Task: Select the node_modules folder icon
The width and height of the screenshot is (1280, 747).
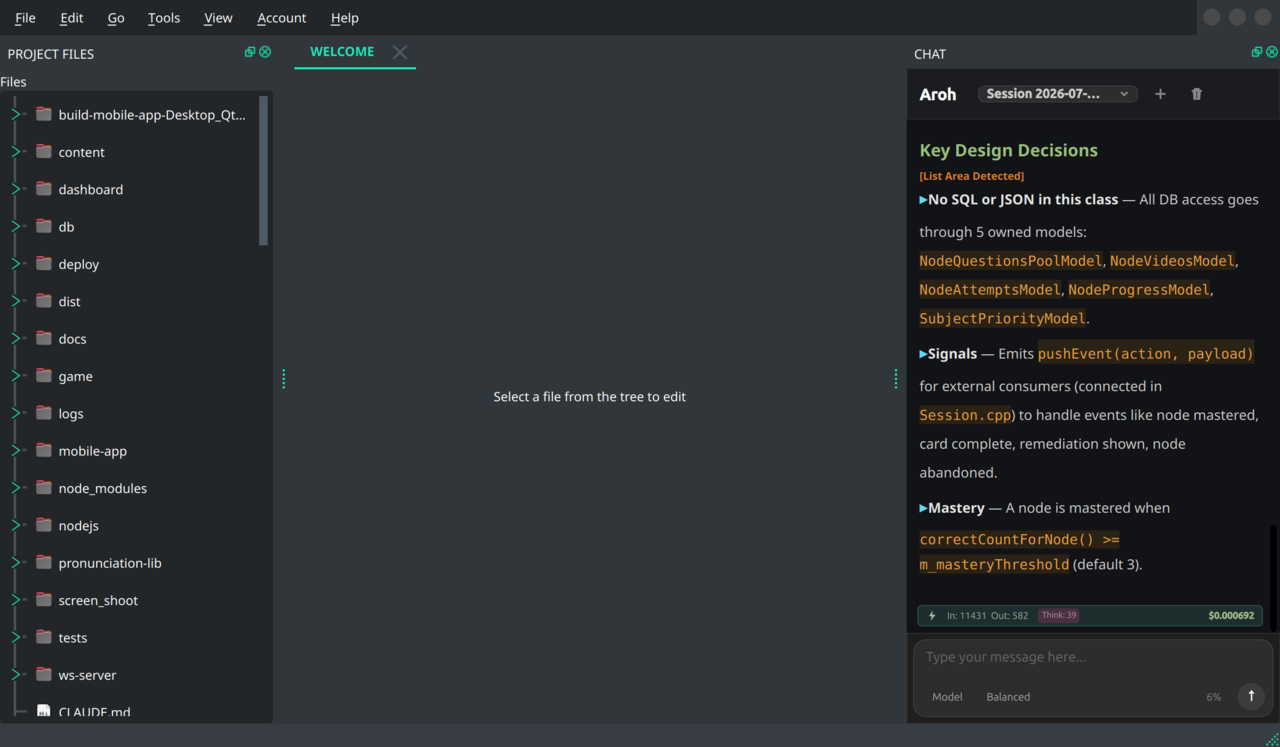Action: (x=43, y=488)
